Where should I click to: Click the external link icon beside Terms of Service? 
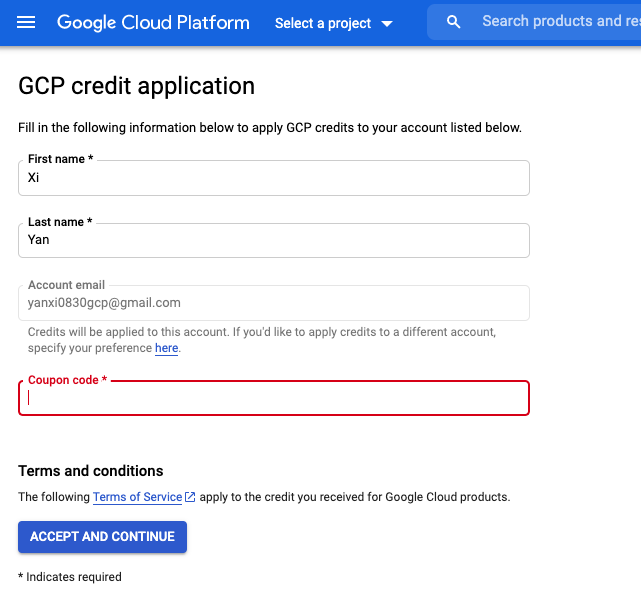click(190, 497)
